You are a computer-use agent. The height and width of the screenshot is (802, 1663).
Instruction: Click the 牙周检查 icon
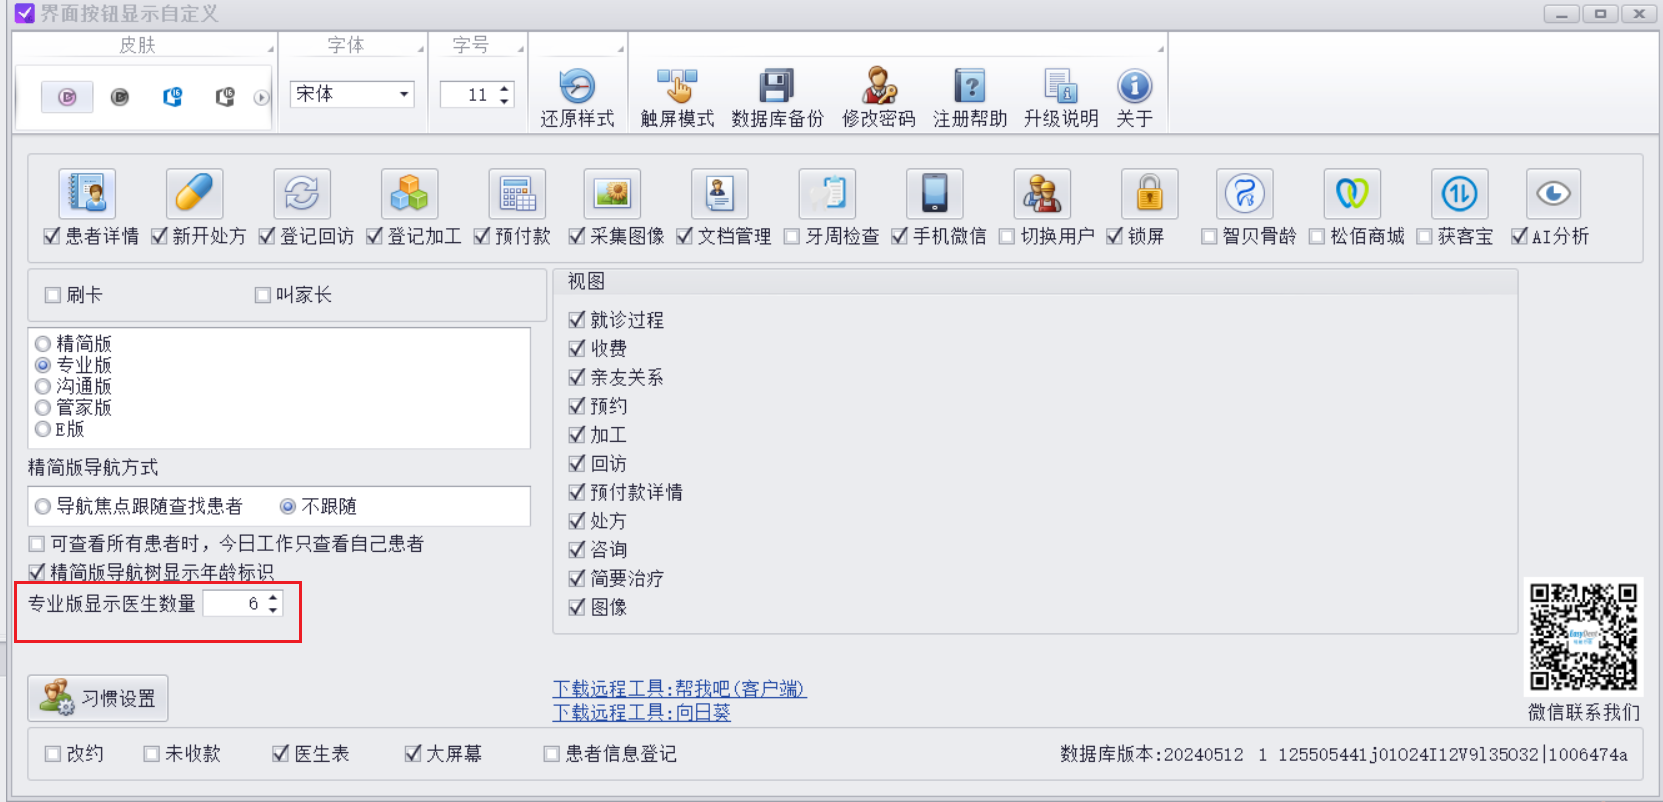pos(827,194)
